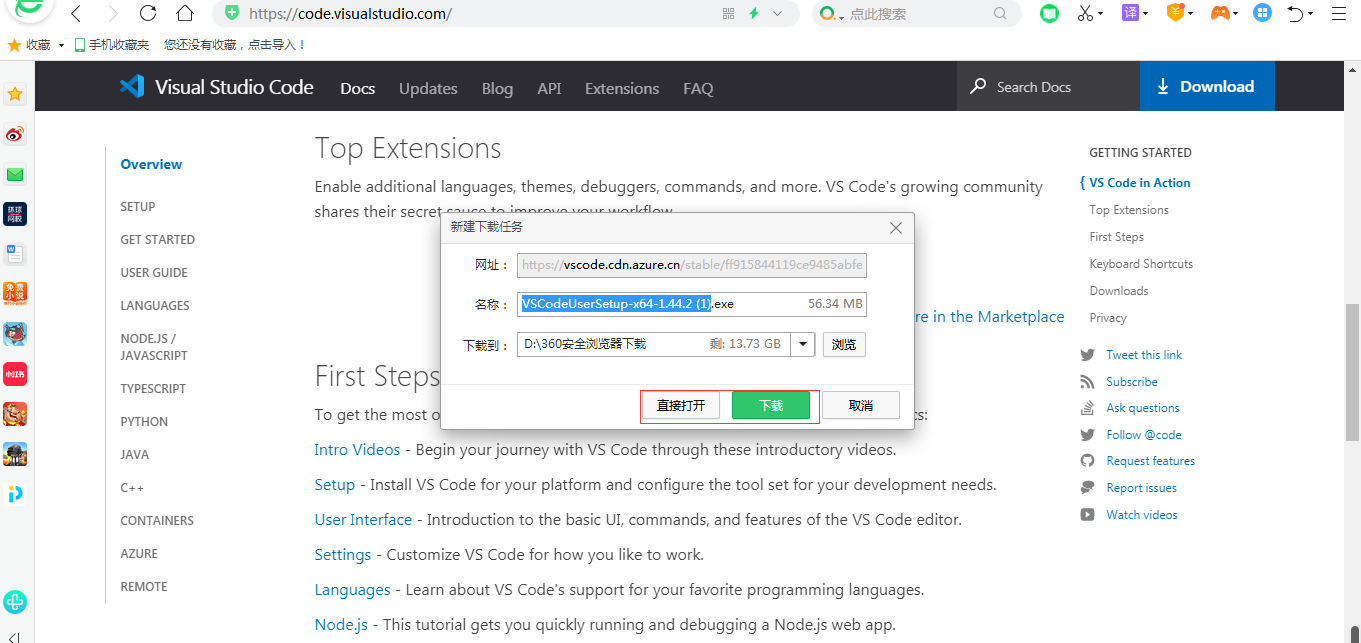
Task: Go to the browser home page icon
Action: [x=185, y=14]
